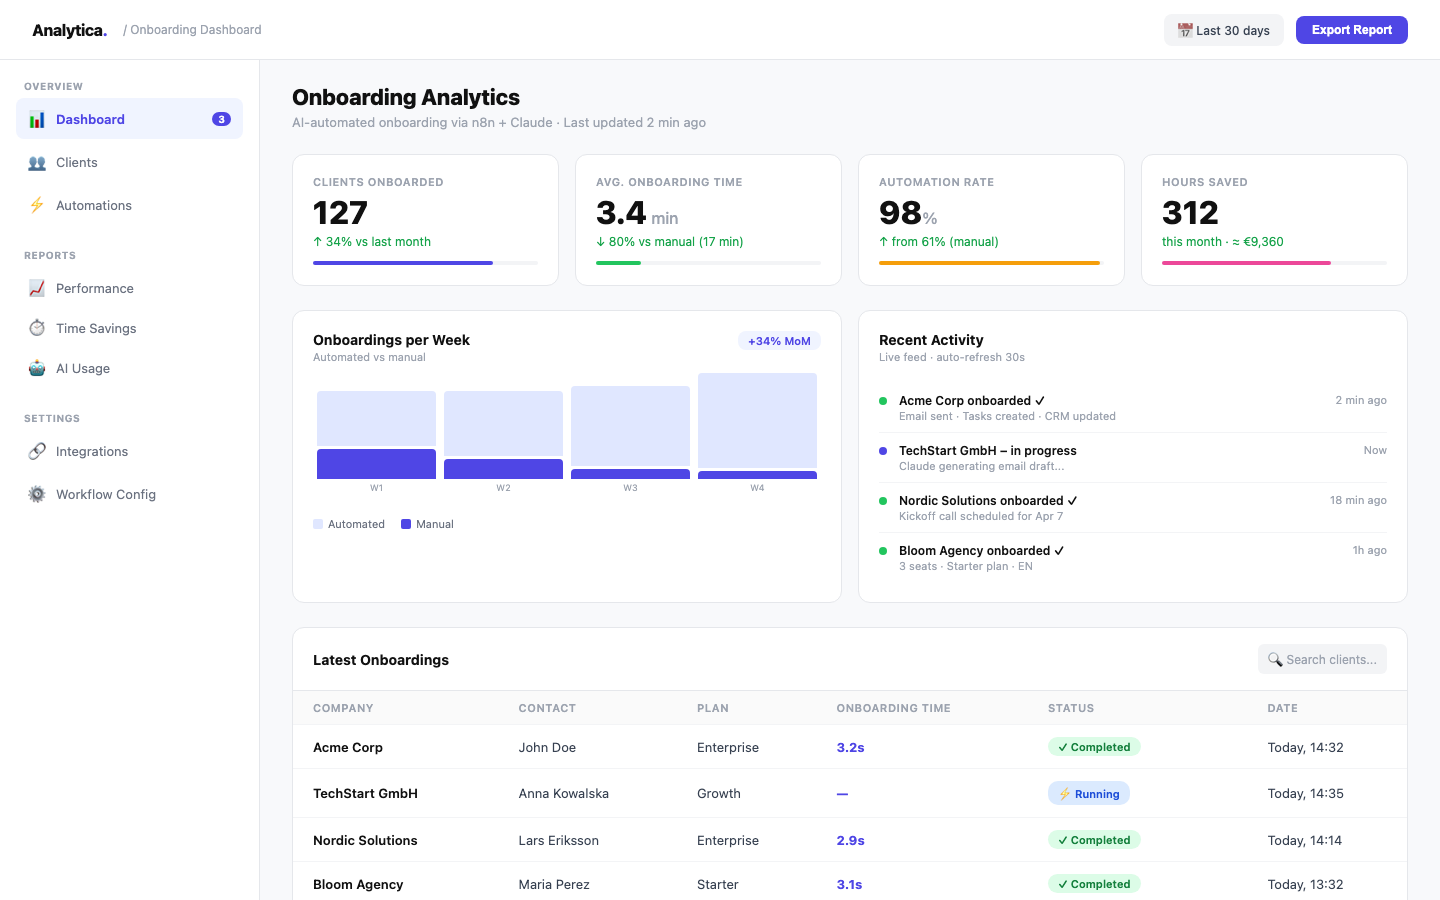Click the Automations lightning bolt icon
Image resolution: width=1440 pixels, height=900 pixels.
(37, 205)
